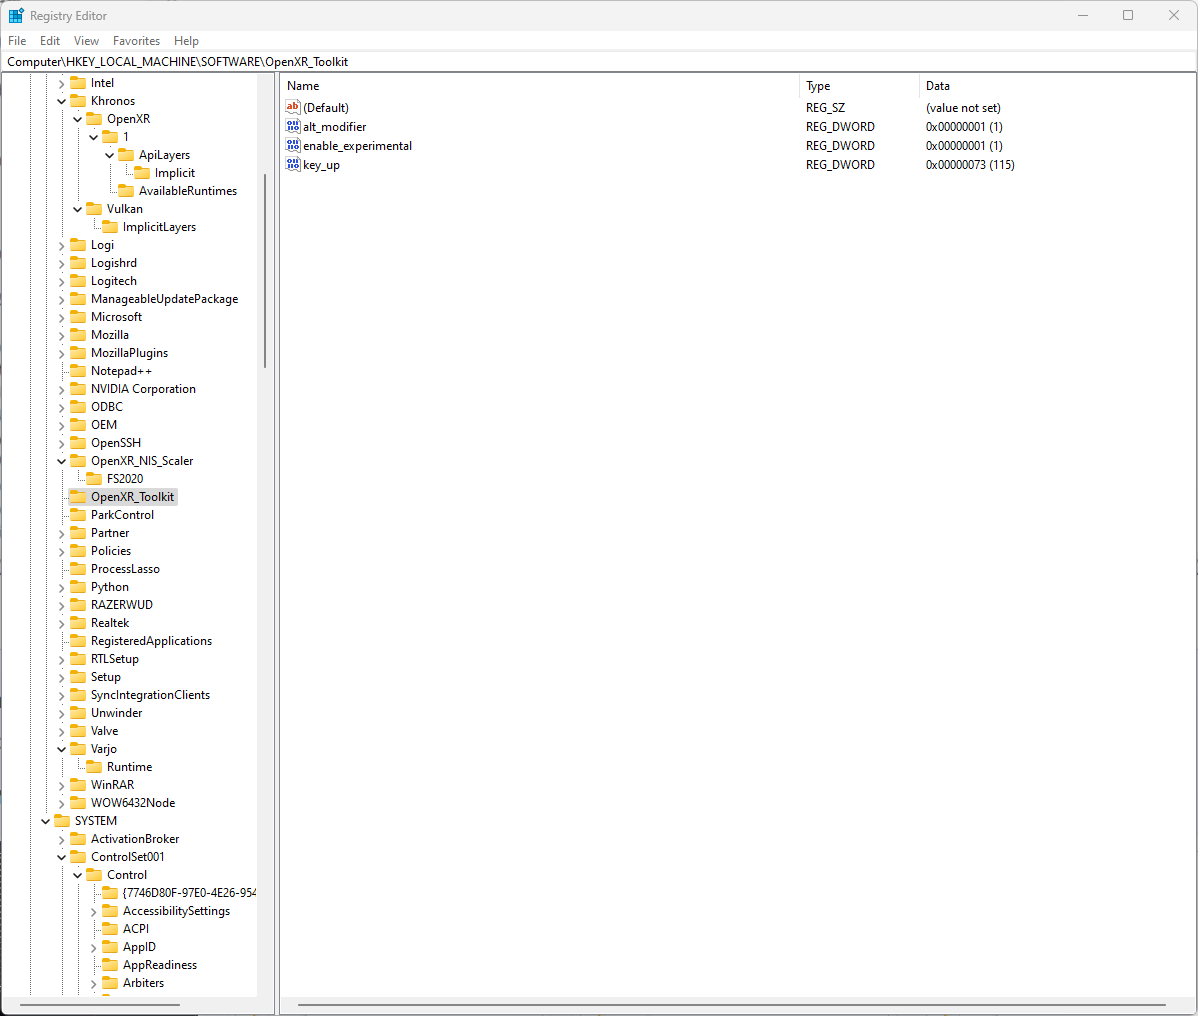Viewport: 1198px width, 1016px height.
Task: Collapse the Varjo key
Action: (x=62, y=749)
